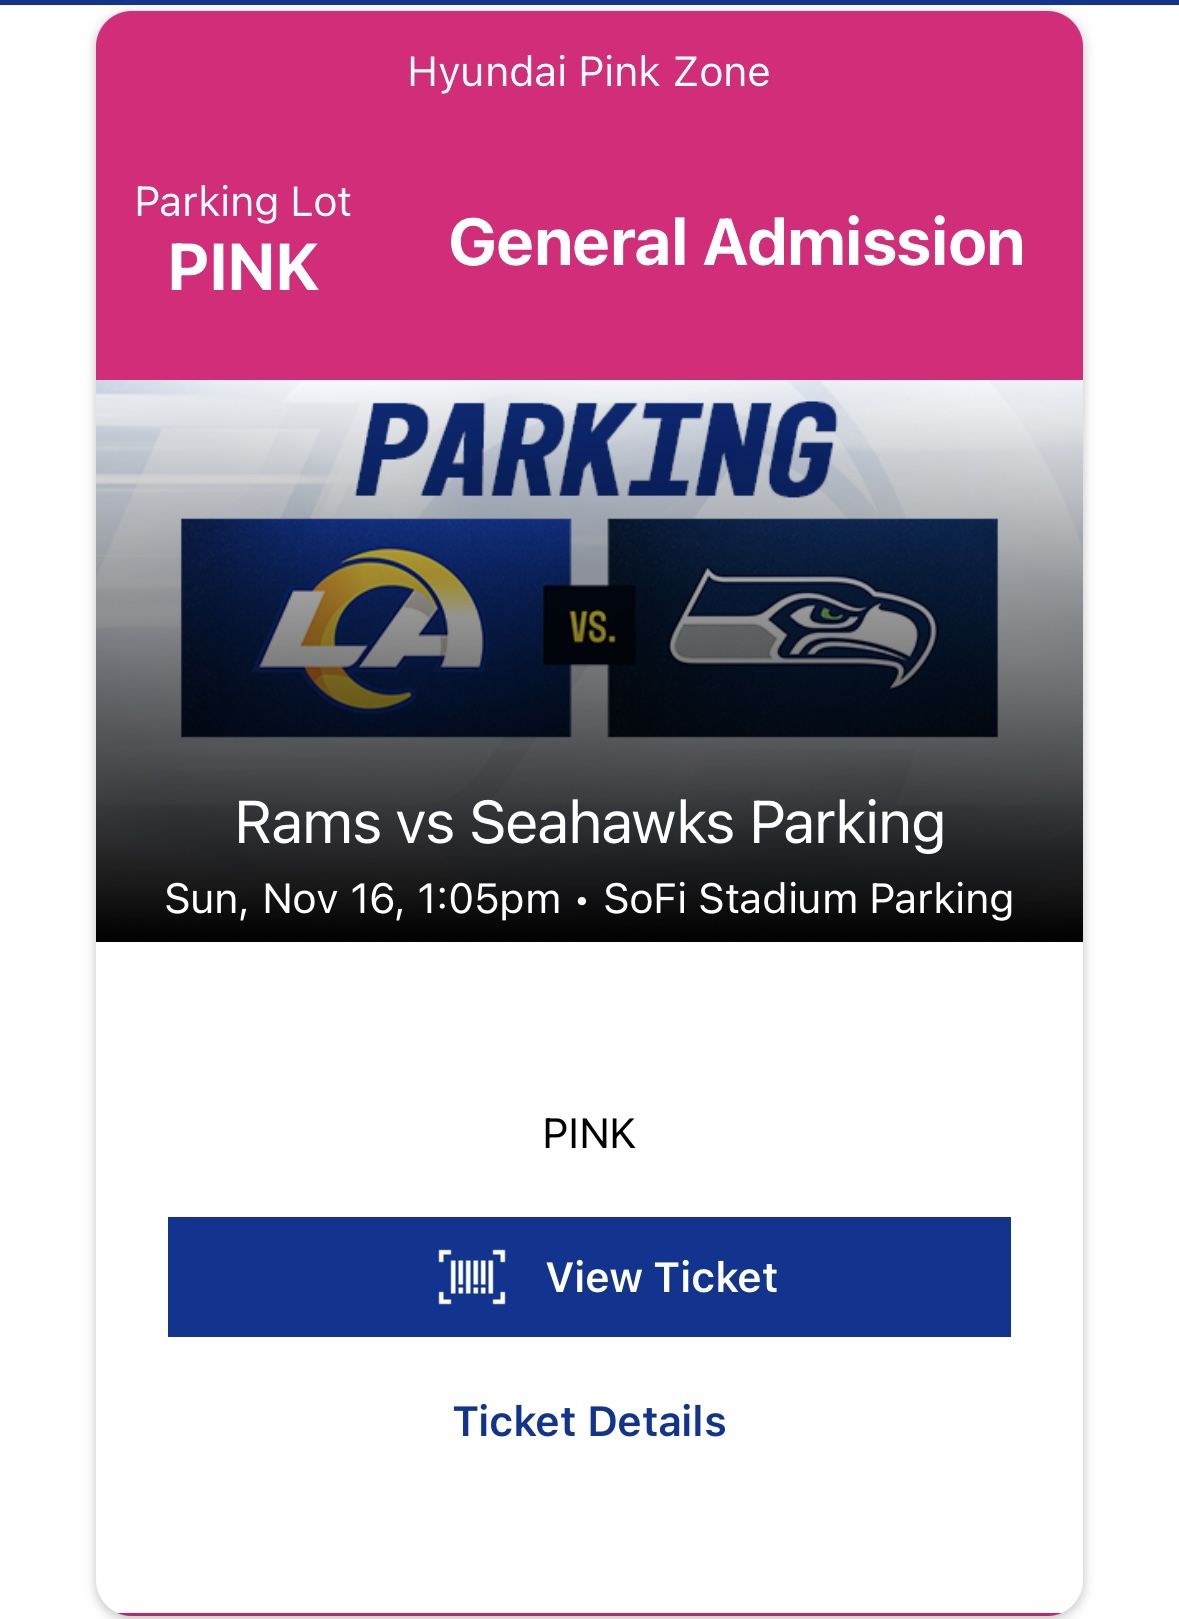The image size is (1179, 1619).
Task: Click the Parking Lot label
Action: click(243, 202)
